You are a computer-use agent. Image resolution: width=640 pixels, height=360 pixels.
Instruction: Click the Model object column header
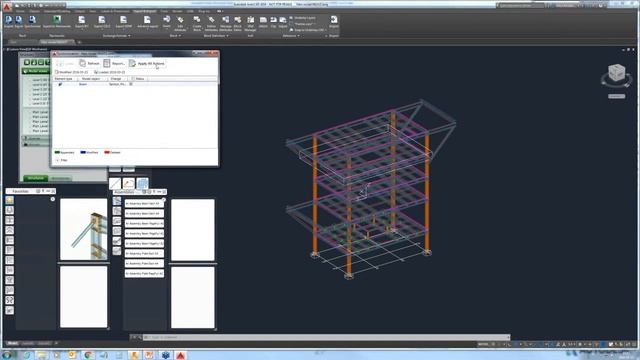91,79
